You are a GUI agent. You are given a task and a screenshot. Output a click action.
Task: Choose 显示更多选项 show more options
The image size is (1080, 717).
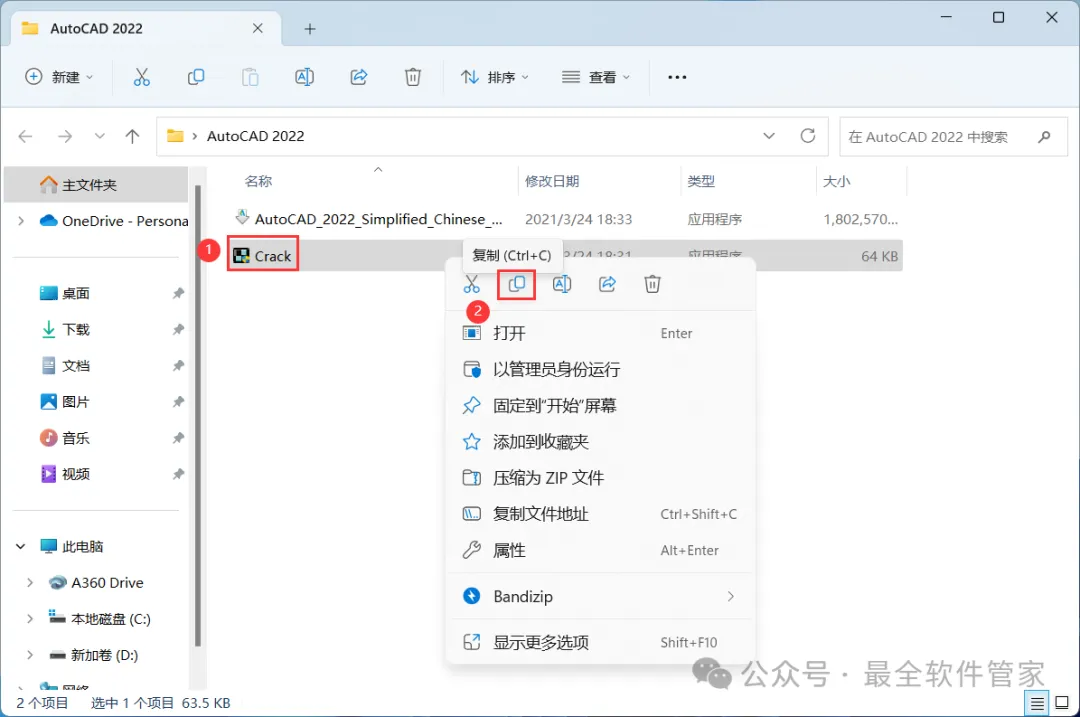(601, 643)
